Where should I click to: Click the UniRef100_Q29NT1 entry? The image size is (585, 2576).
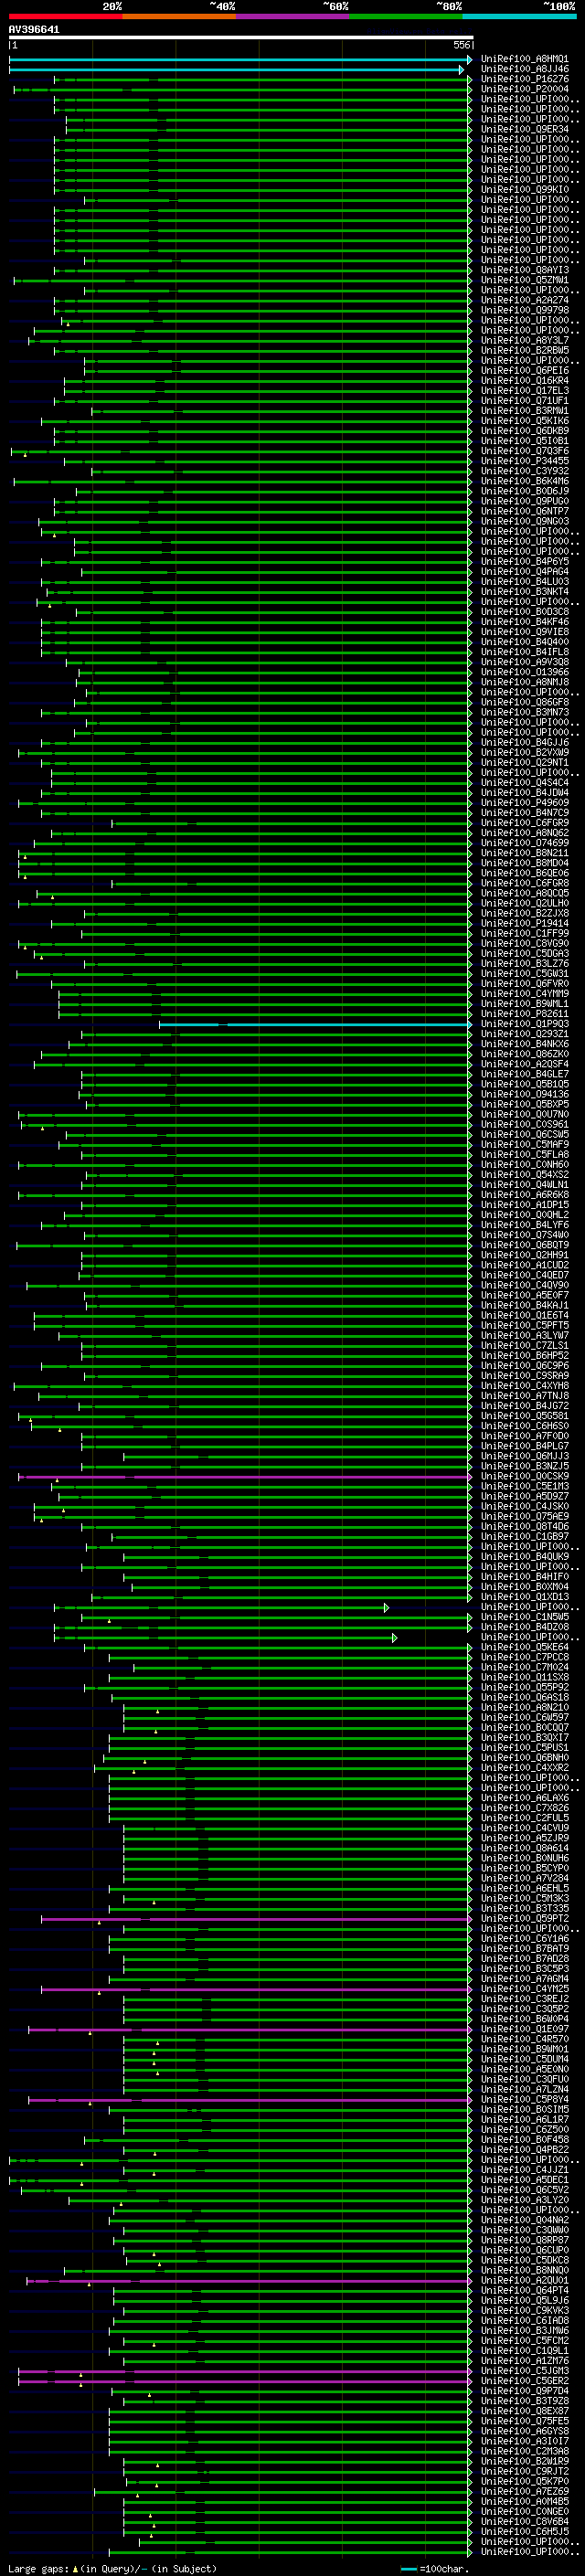525,763
